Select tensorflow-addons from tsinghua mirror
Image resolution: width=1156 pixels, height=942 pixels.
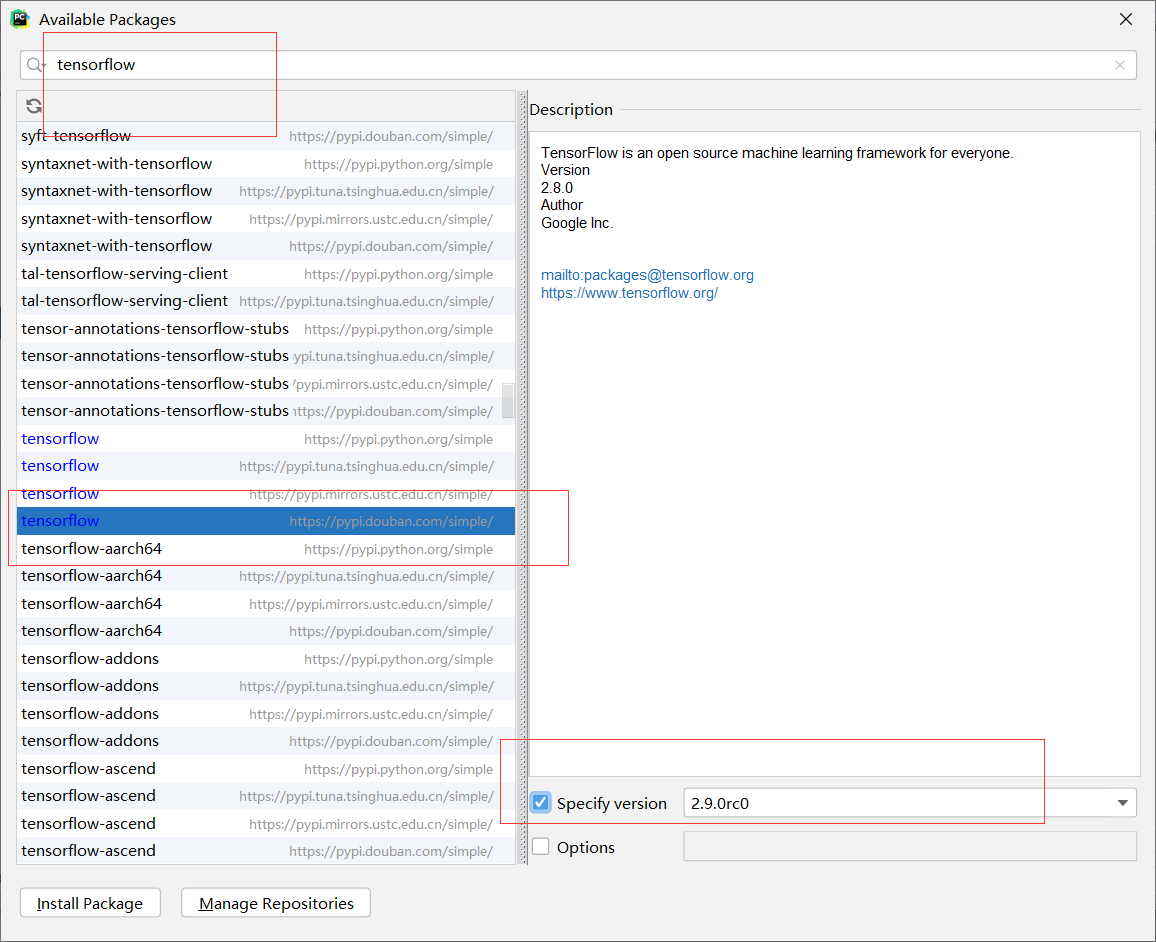pos(265,685)
